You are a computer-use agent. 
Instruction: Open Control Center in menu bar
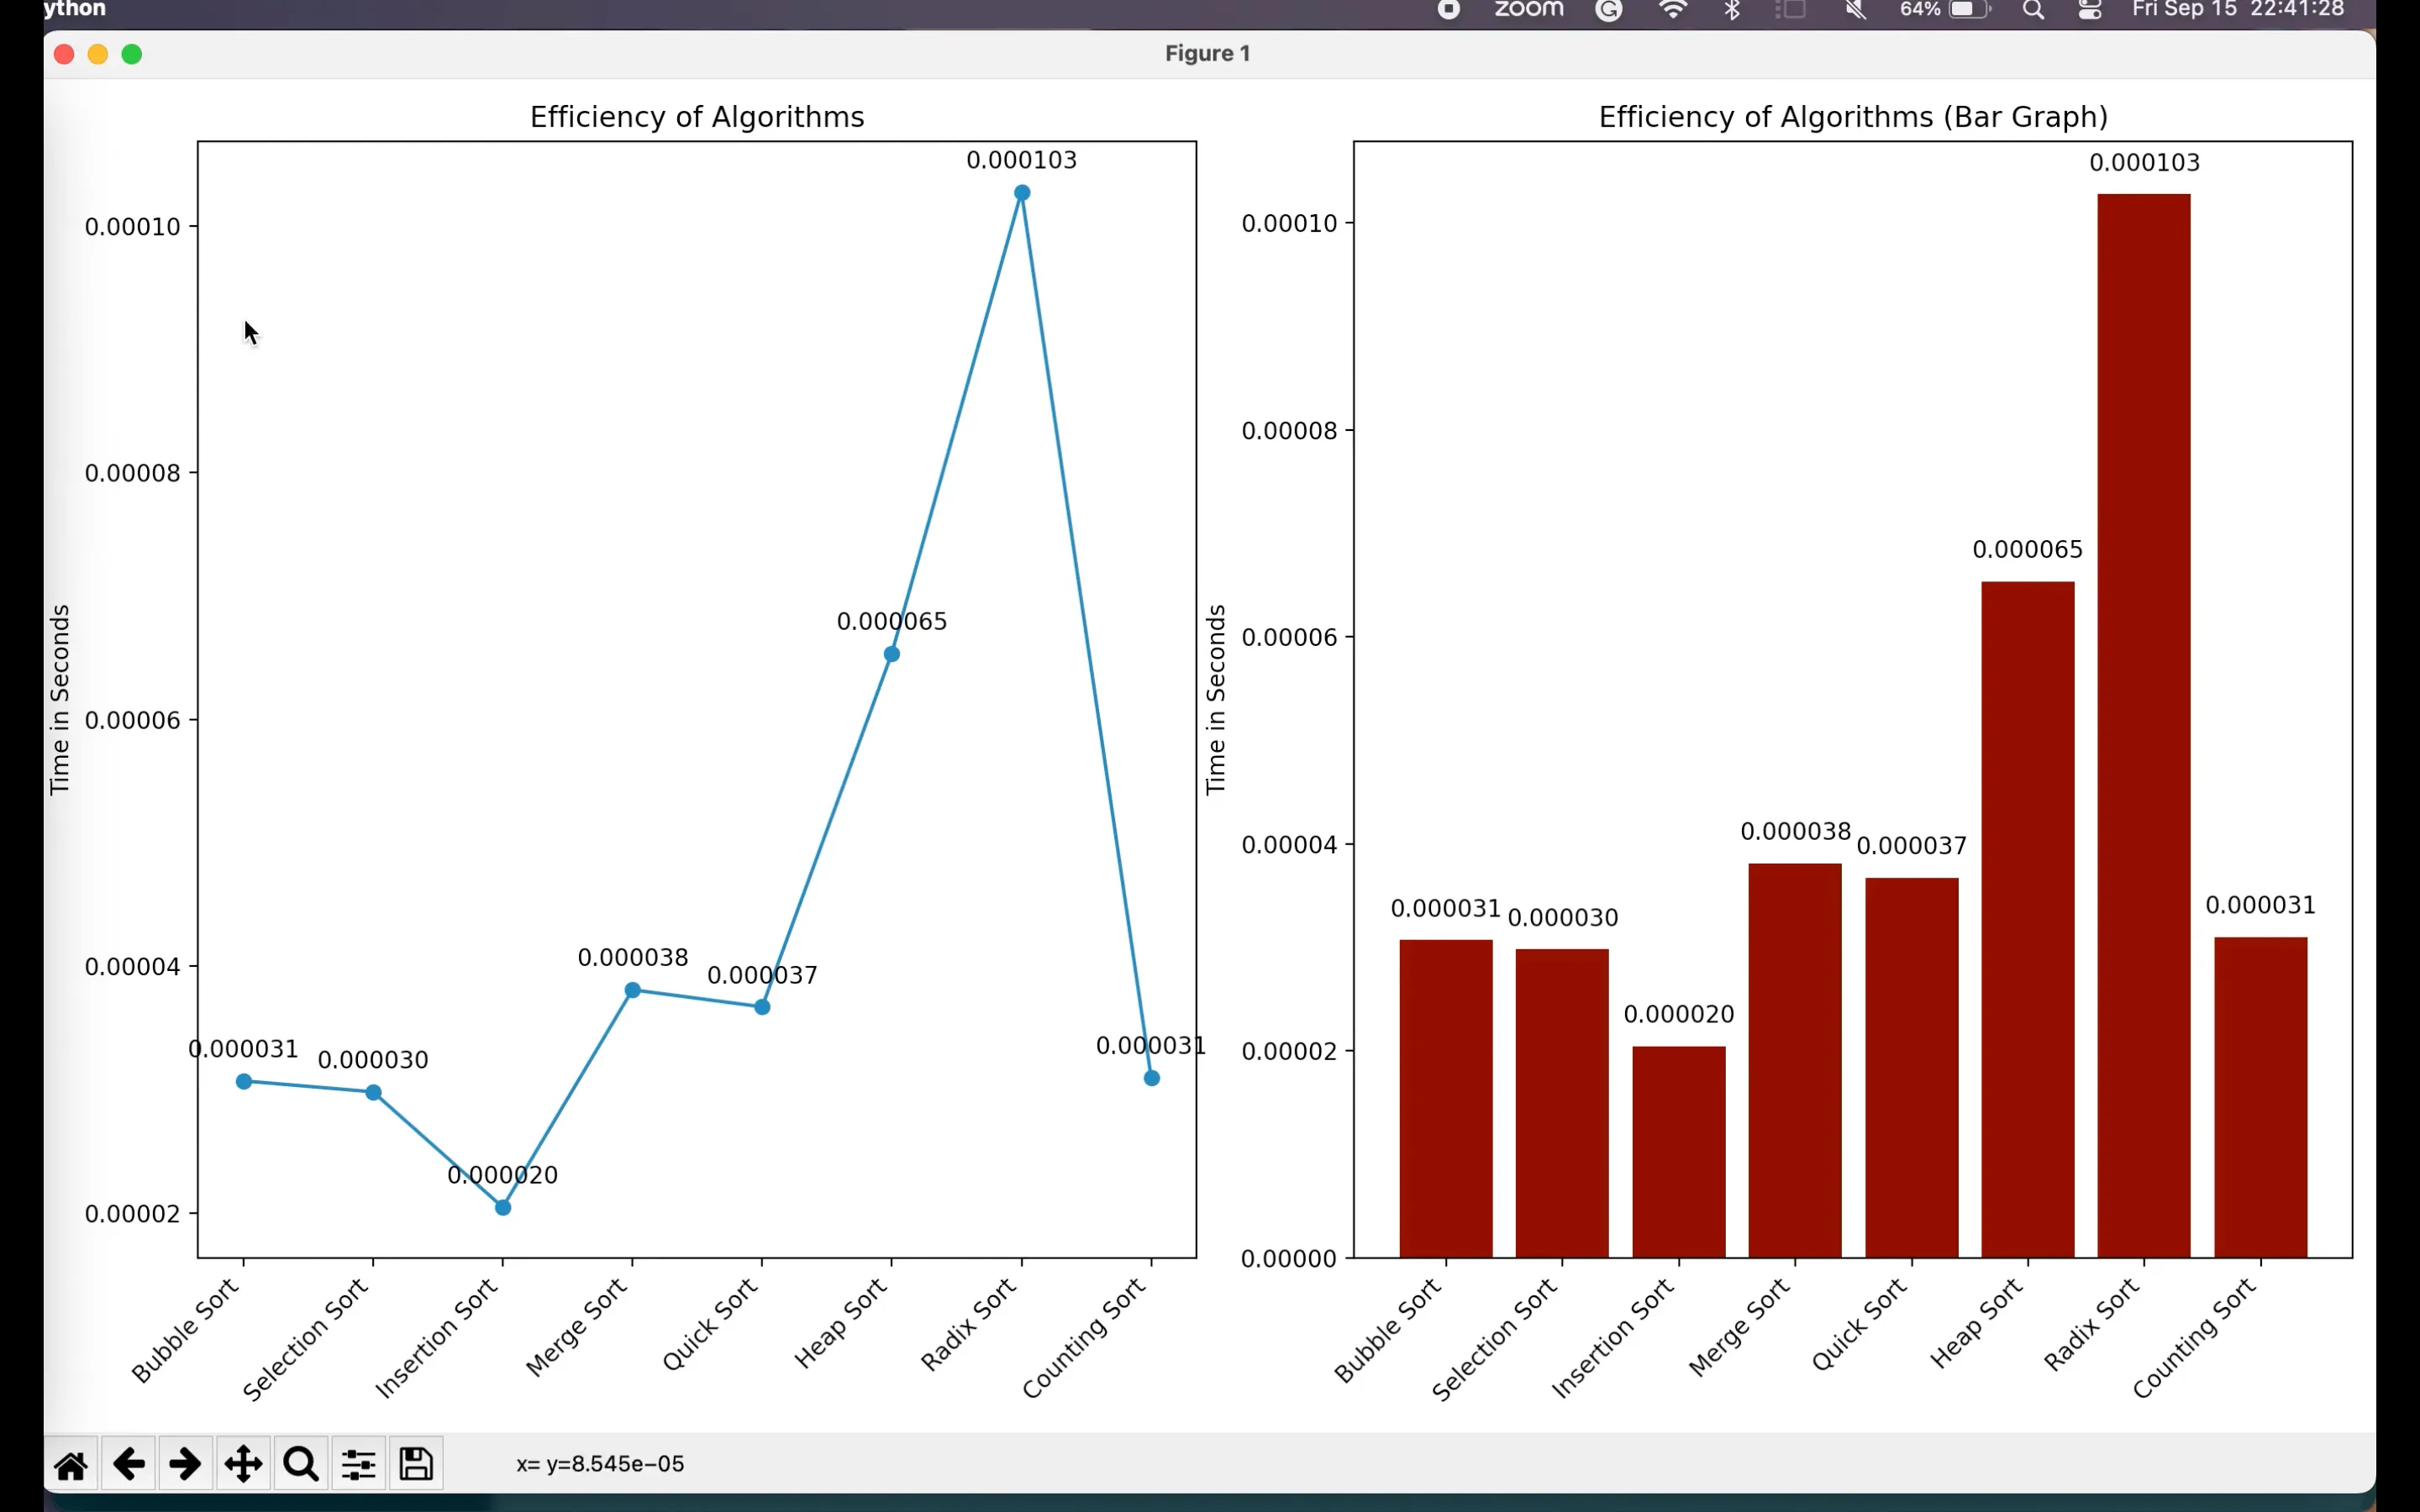[x=2090, y=10]
